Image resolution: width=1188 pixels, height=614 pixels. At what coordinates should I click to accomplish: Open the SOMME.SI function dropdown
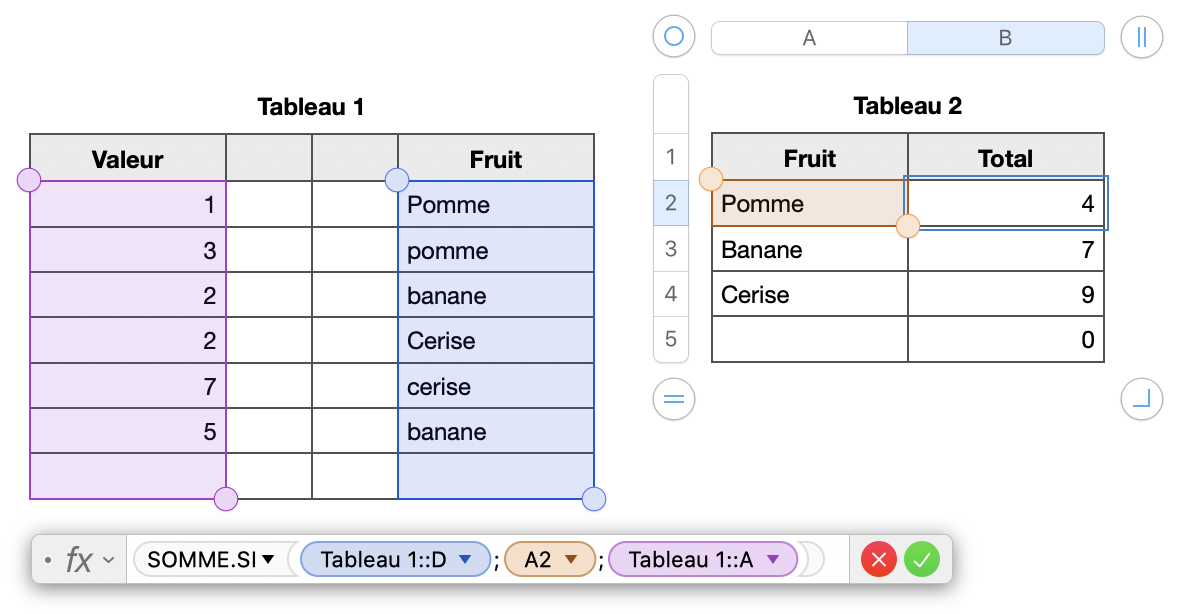coord(268,560)
